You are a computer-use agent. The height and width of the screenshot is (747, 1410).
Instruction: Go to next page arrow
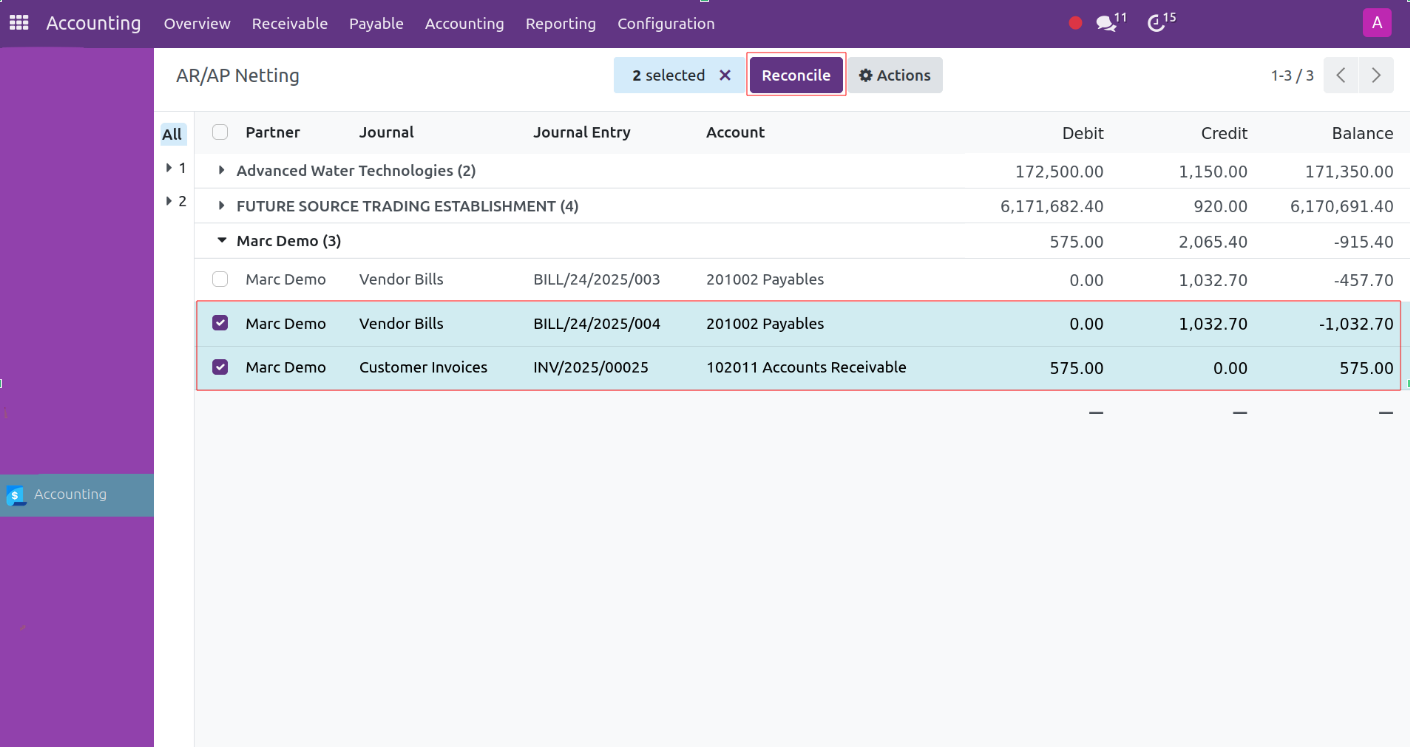[x=1377, y=75]
